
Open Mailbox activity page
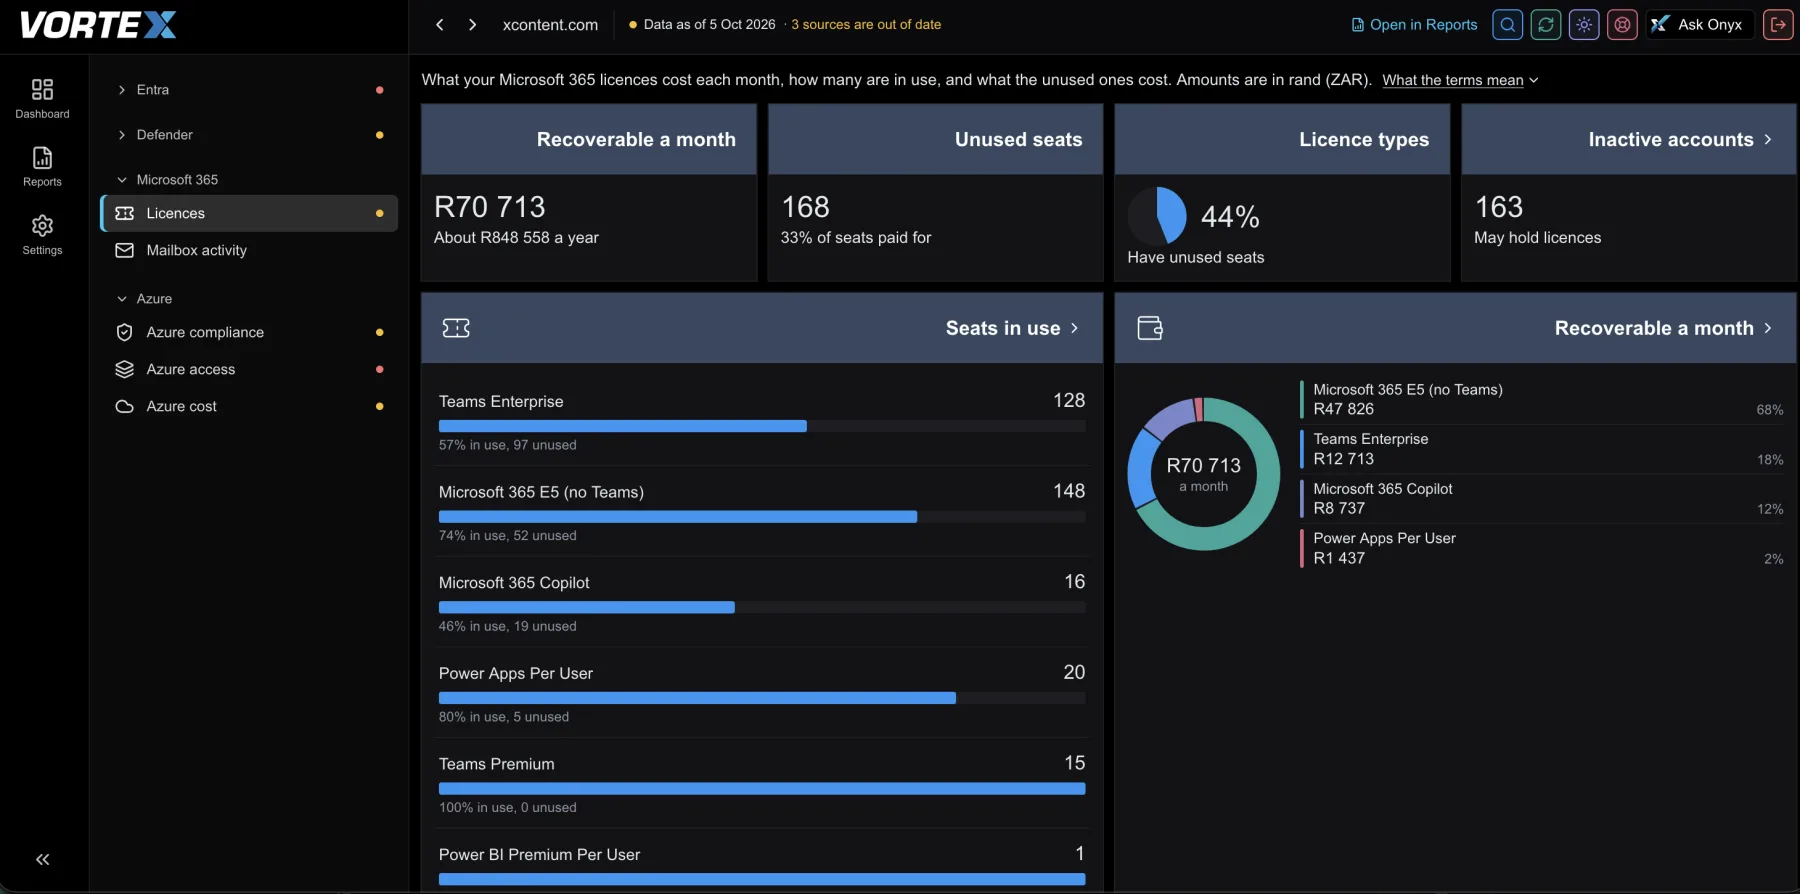[x=249, y=250]
